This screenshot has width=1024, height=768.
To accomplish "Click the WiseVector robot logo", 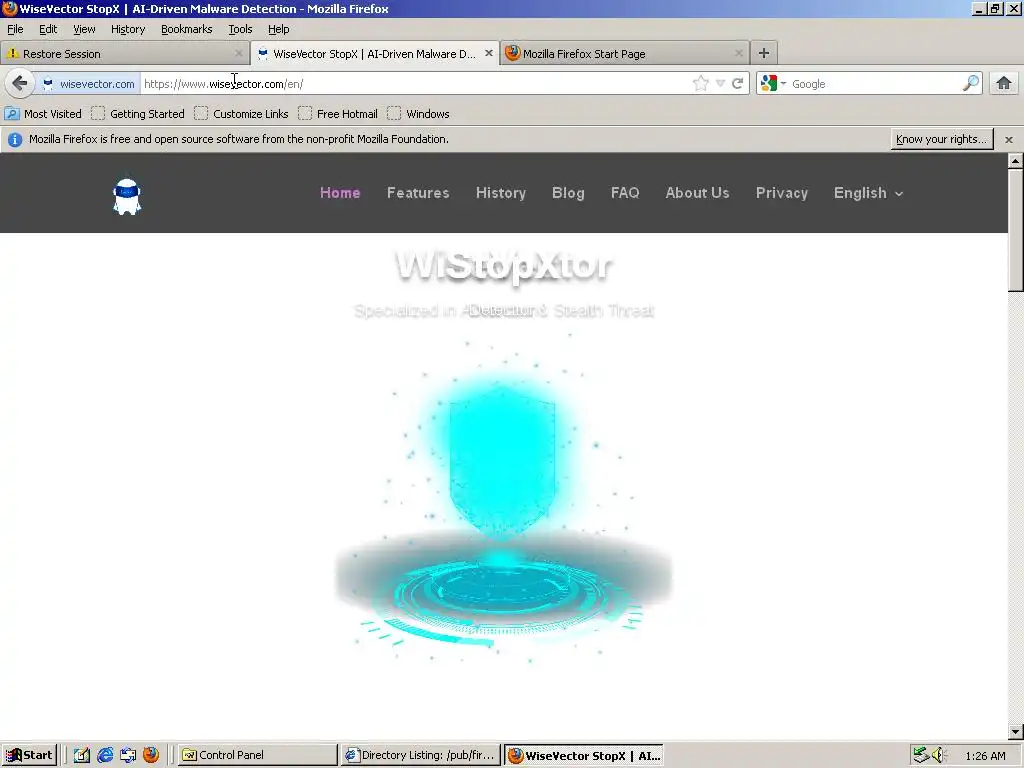I will point(127,196).
